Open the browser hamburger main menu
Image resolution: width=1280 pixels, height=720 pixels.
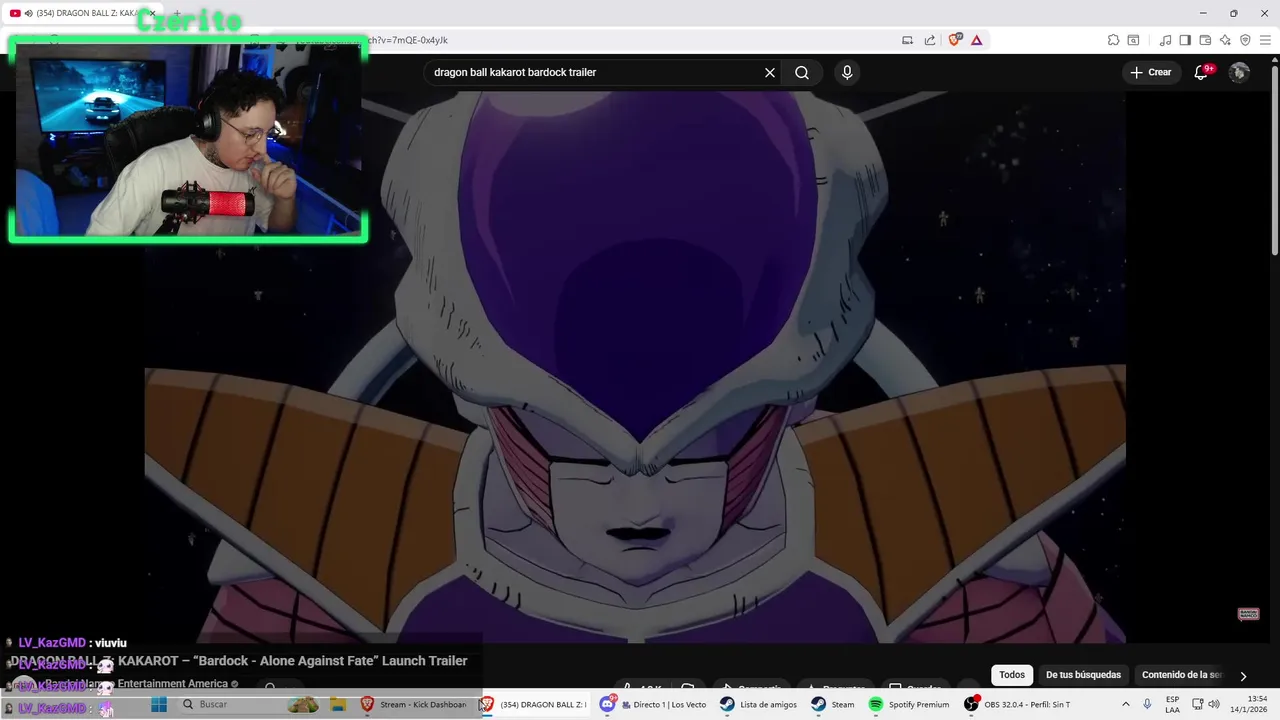pos(1265,40)
